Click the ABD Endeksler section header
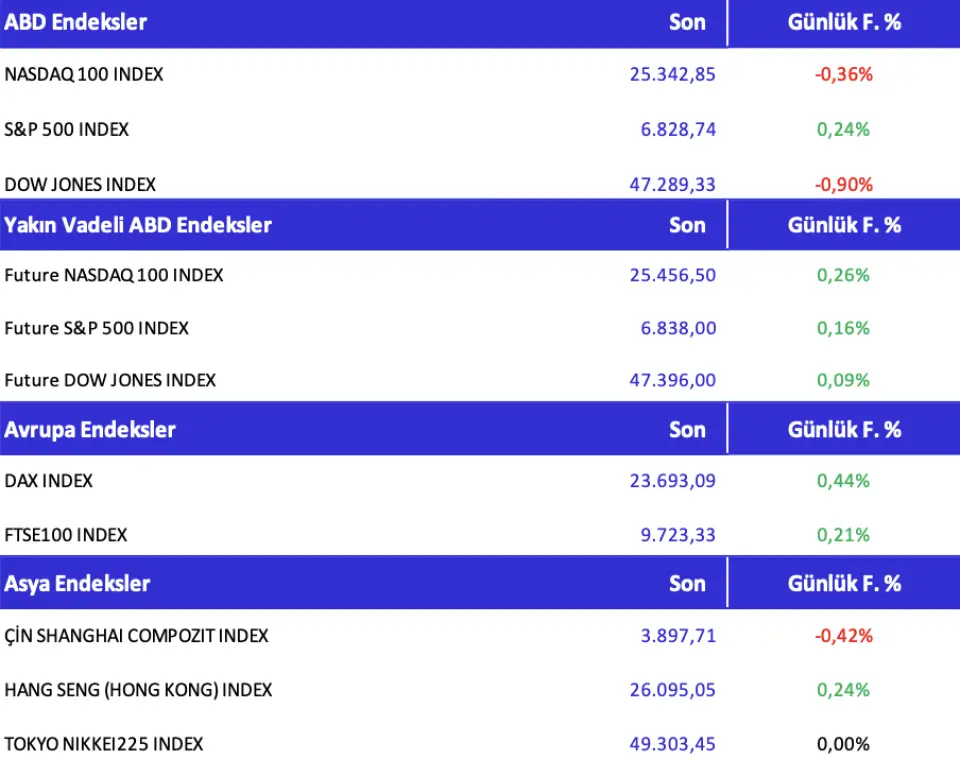The width and height of the screenshot is (960, 760). (76, 22)
